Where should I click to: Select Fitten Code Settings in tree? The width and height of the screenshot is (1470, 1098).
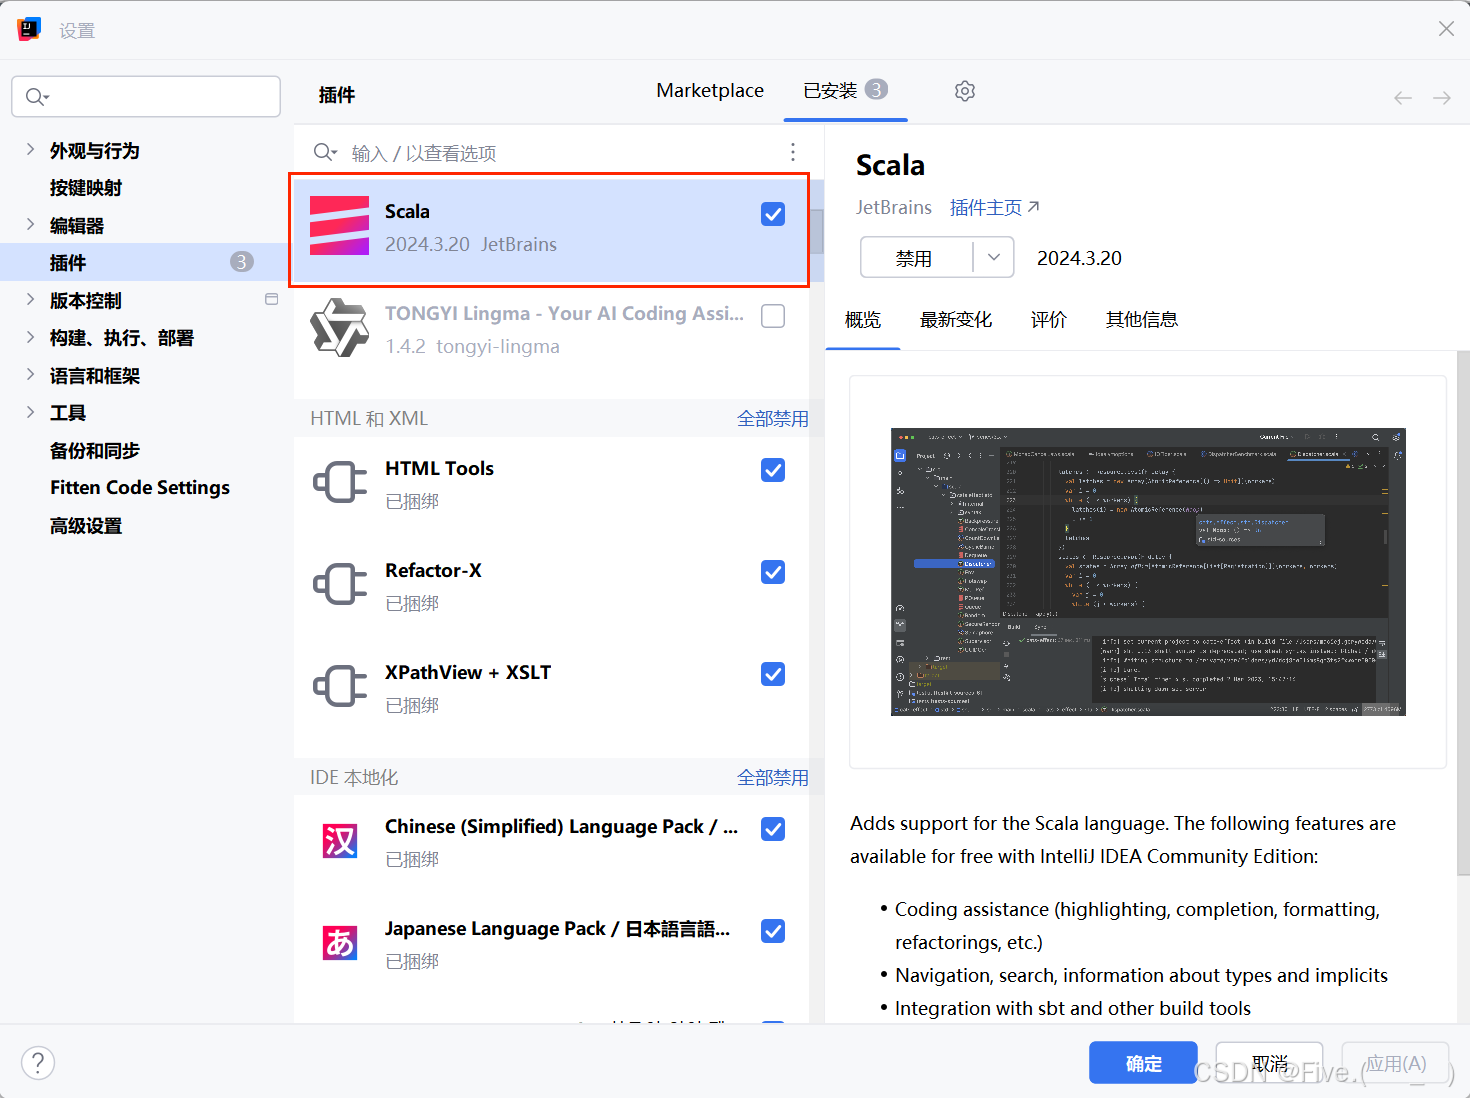(140, 488)
